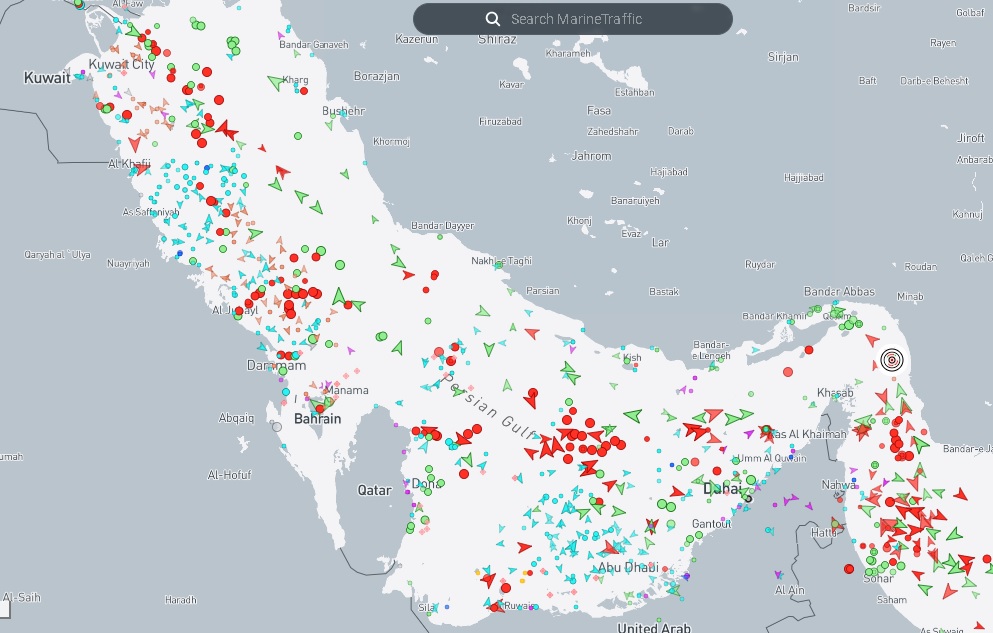Click the Jahrom map label

(591, 156)
